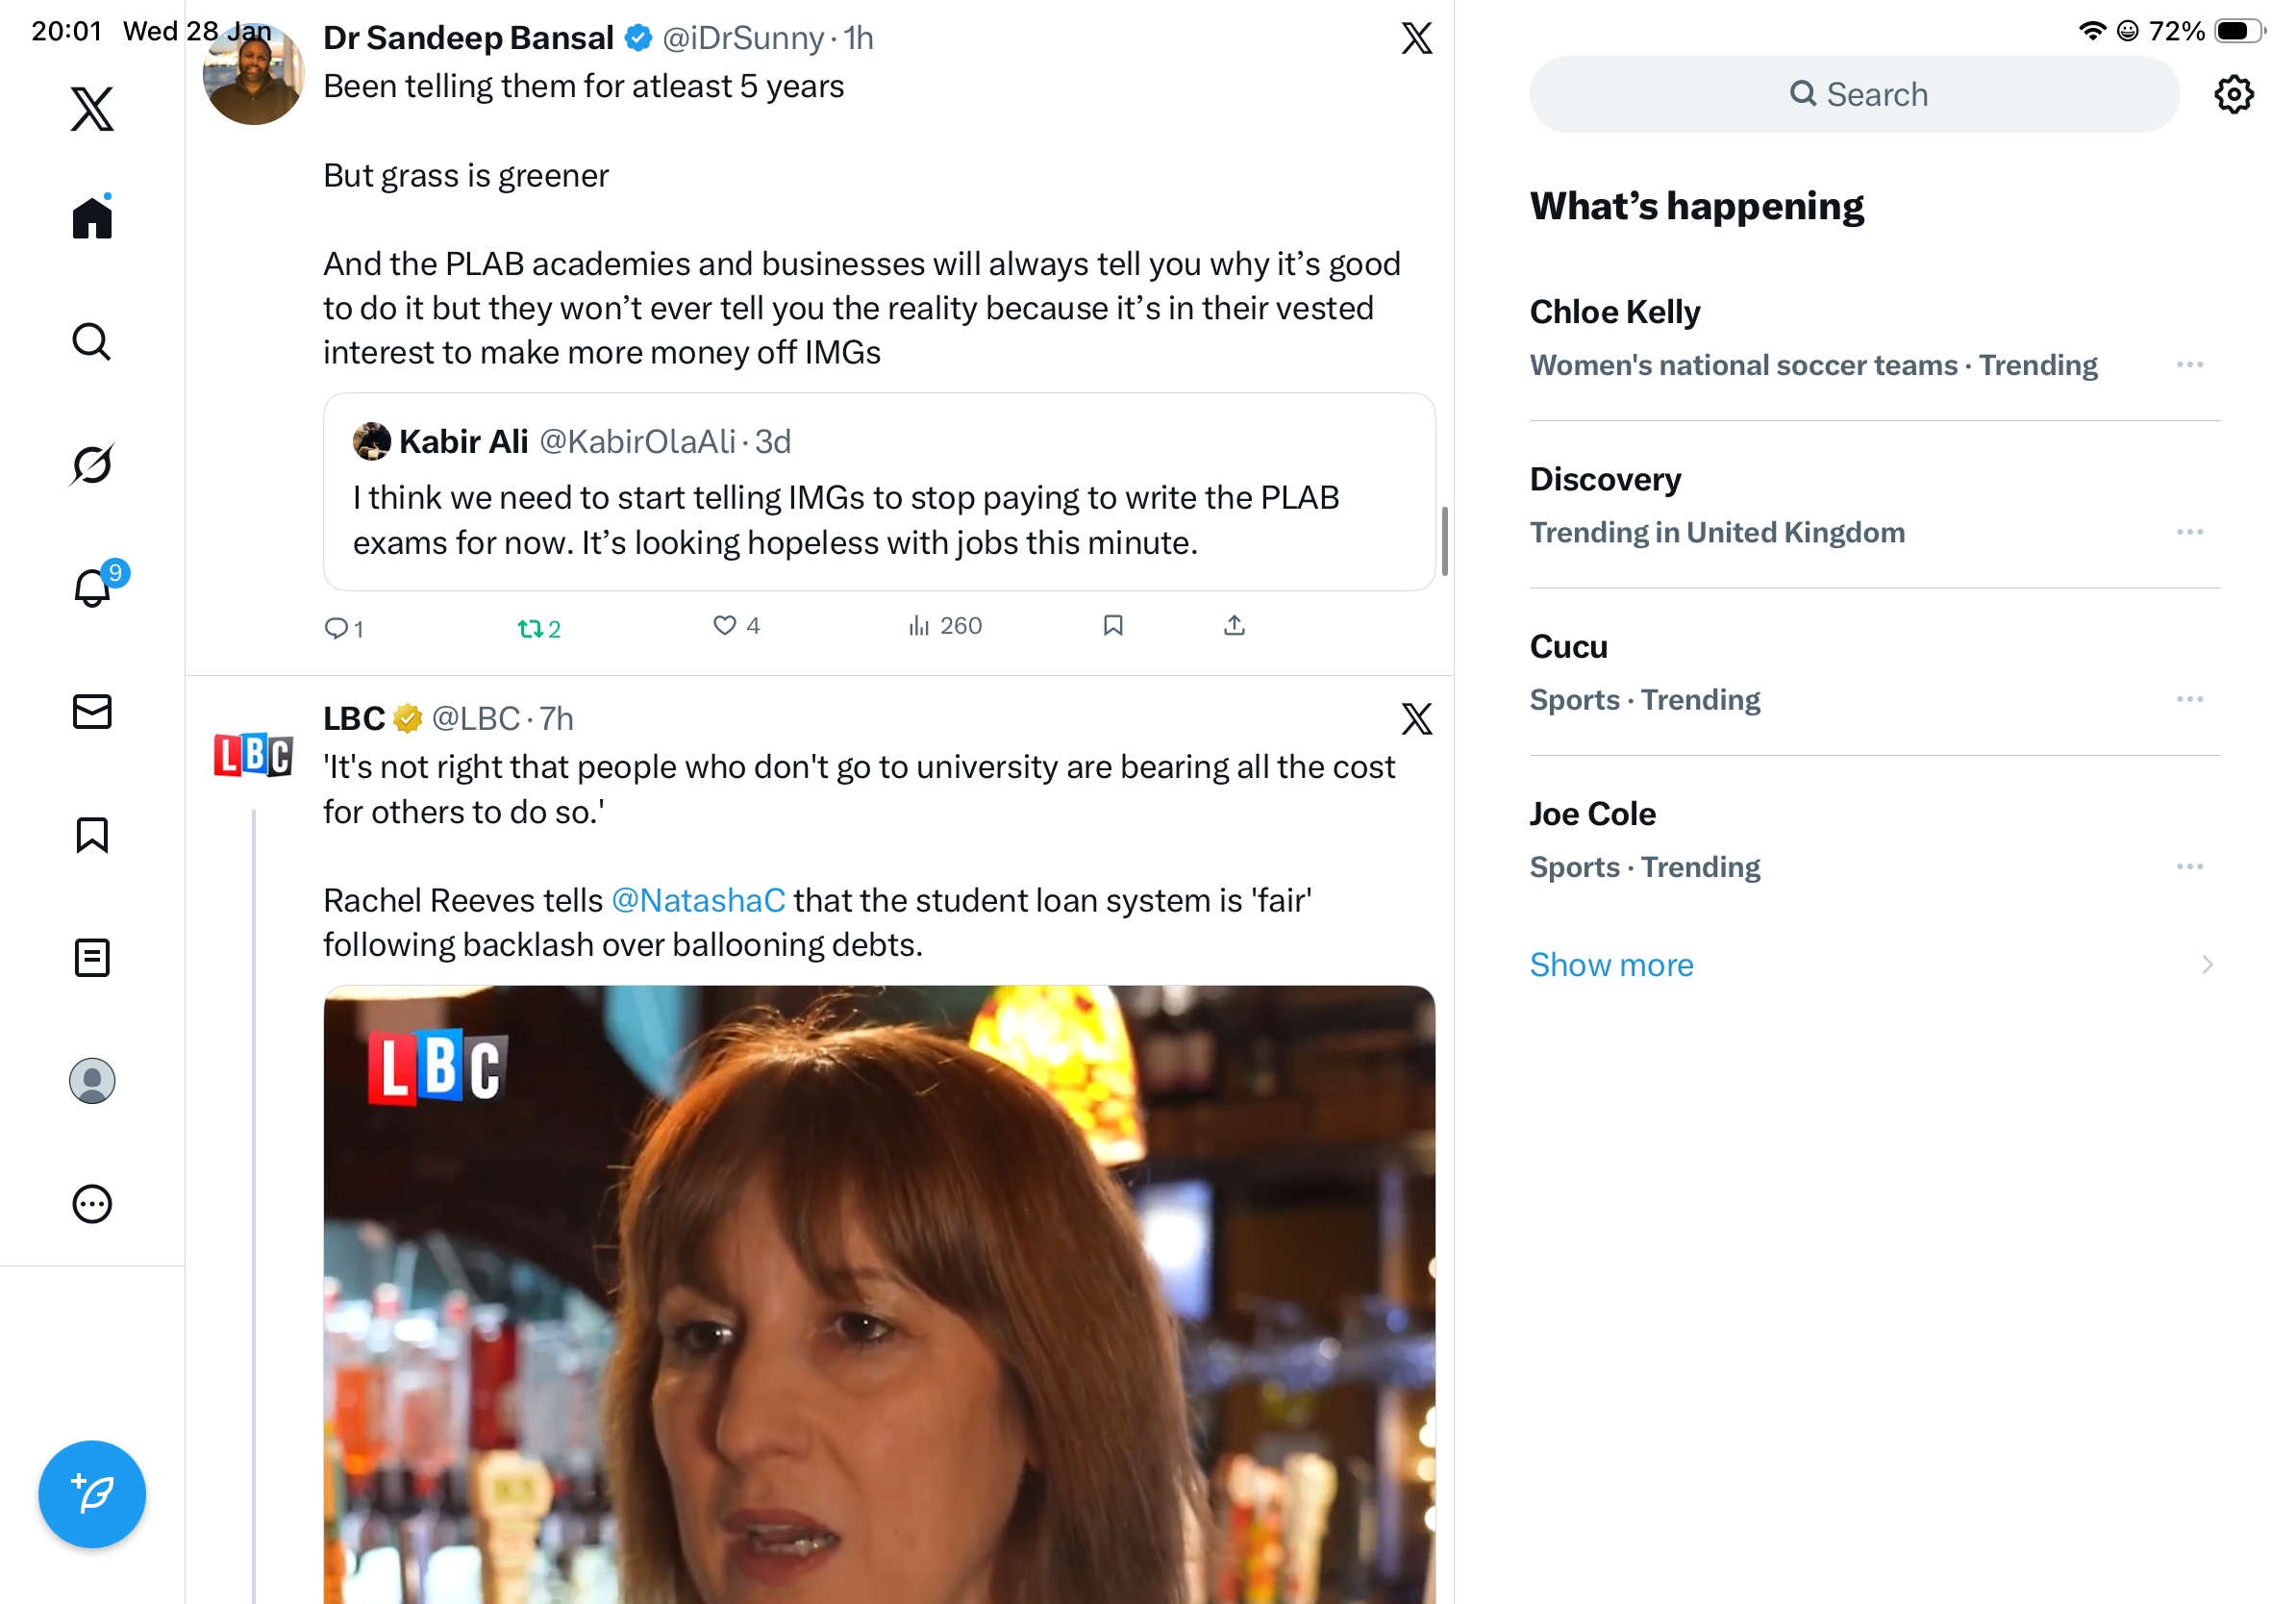Click the timeline scrollbar handle
This screenshot has width=2296, height=1604.
point(1444,541)
